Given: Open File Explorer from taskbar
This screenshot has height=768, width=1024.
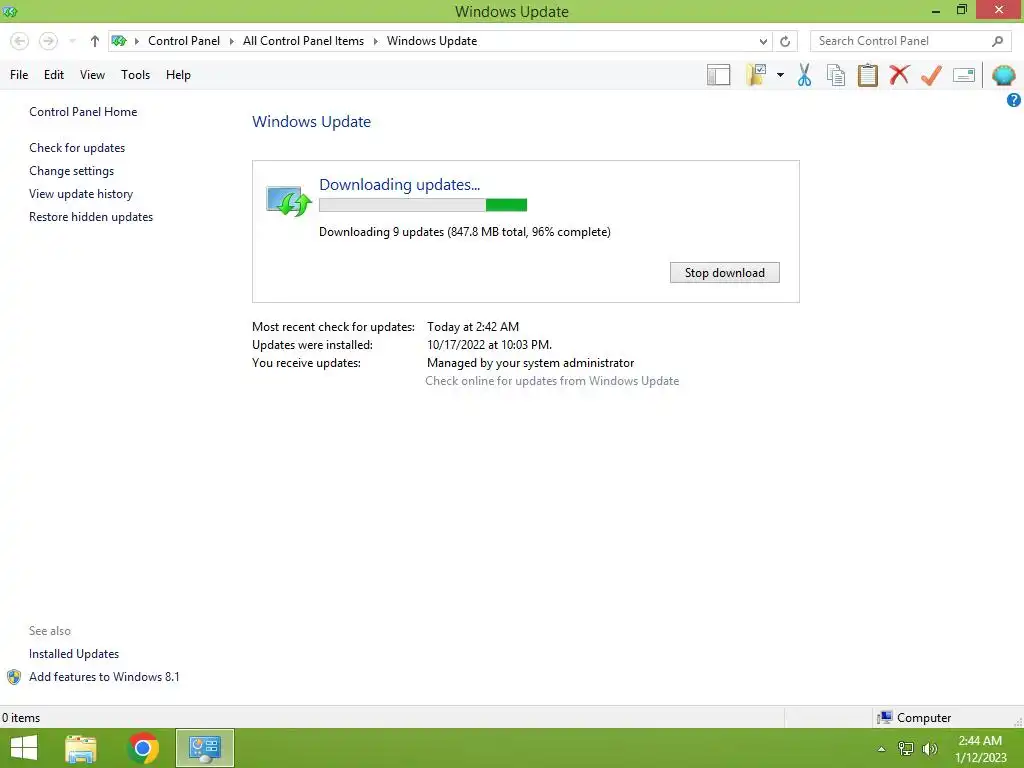Looking at the screenshot, I should [81, 748].
